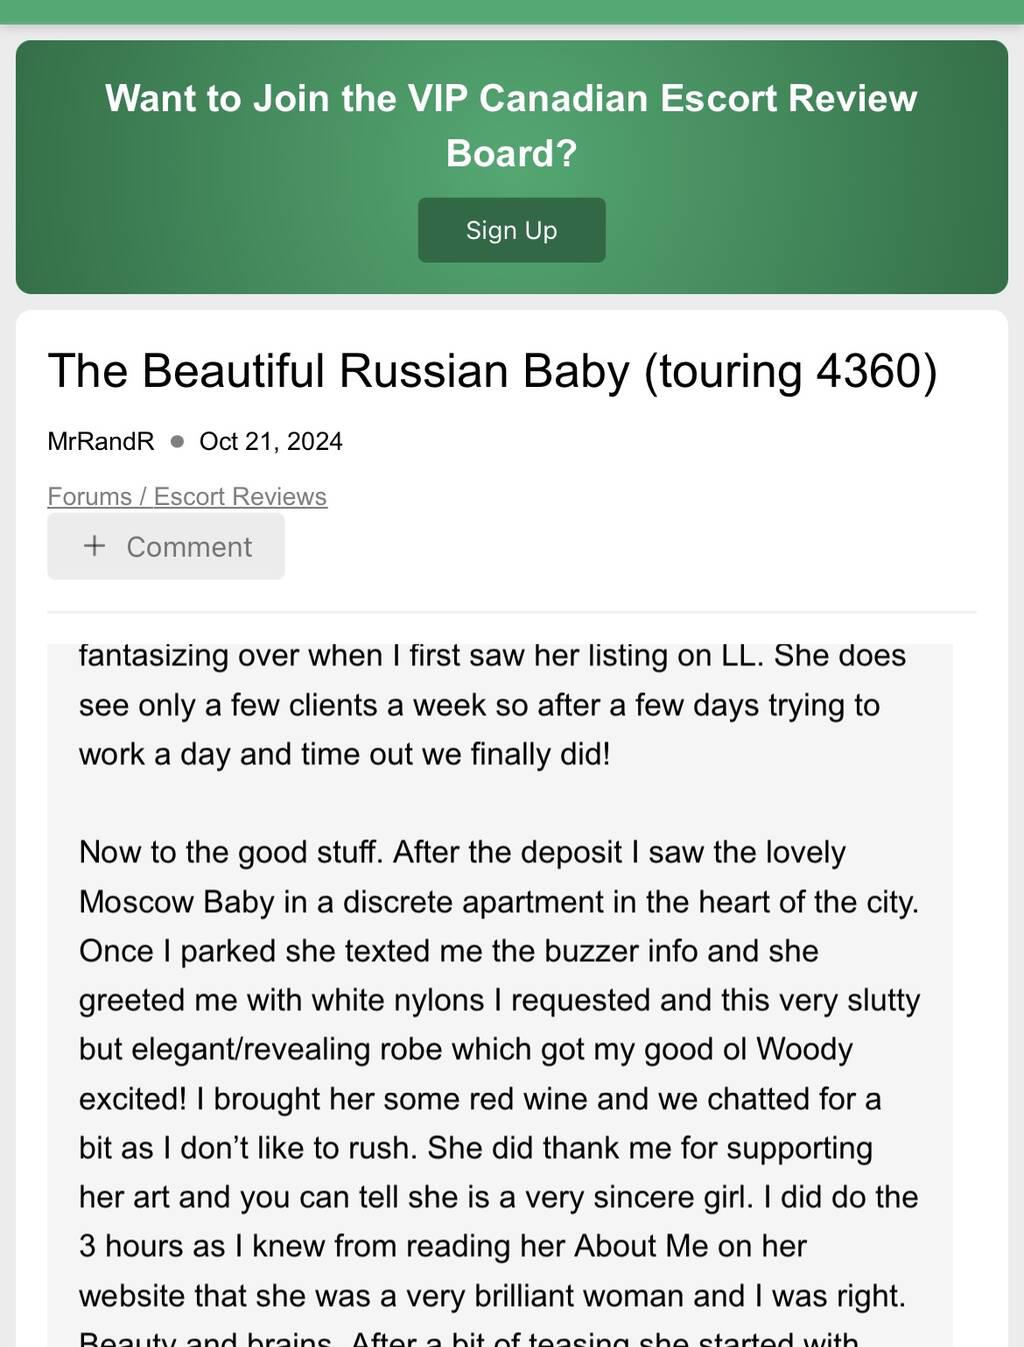Click the (touring 4360) text in the title
The width and height of the screenshot is (1024, 1347).
pyautogui.click(x=790, y=371)
